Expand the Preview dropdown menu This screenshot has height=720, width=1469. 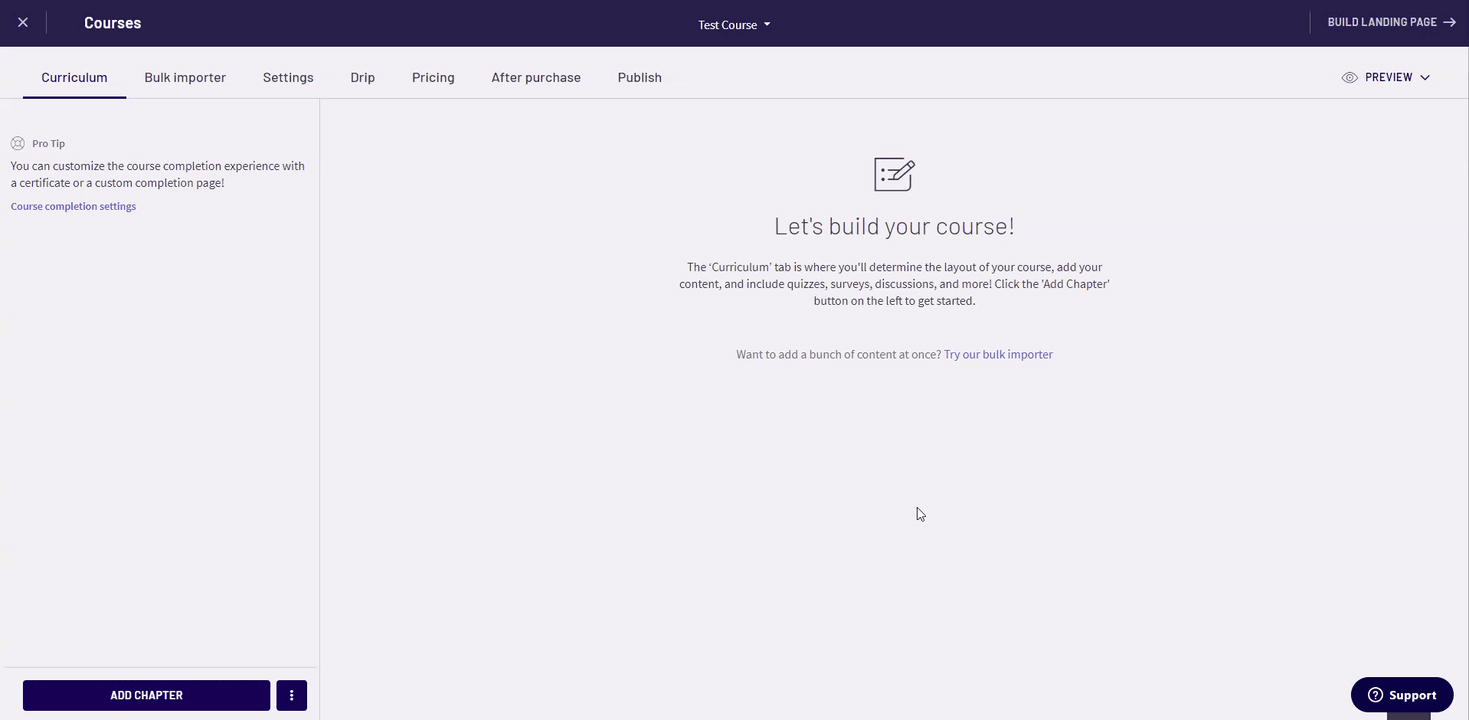[x=1386, y=77]
